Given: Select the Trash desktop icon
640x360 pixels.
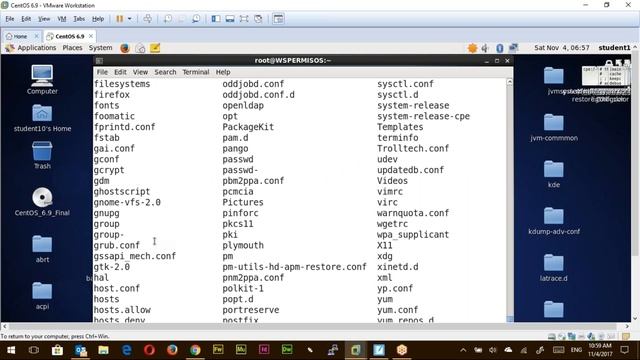Looking at the screenshot, I should [42, 155].
